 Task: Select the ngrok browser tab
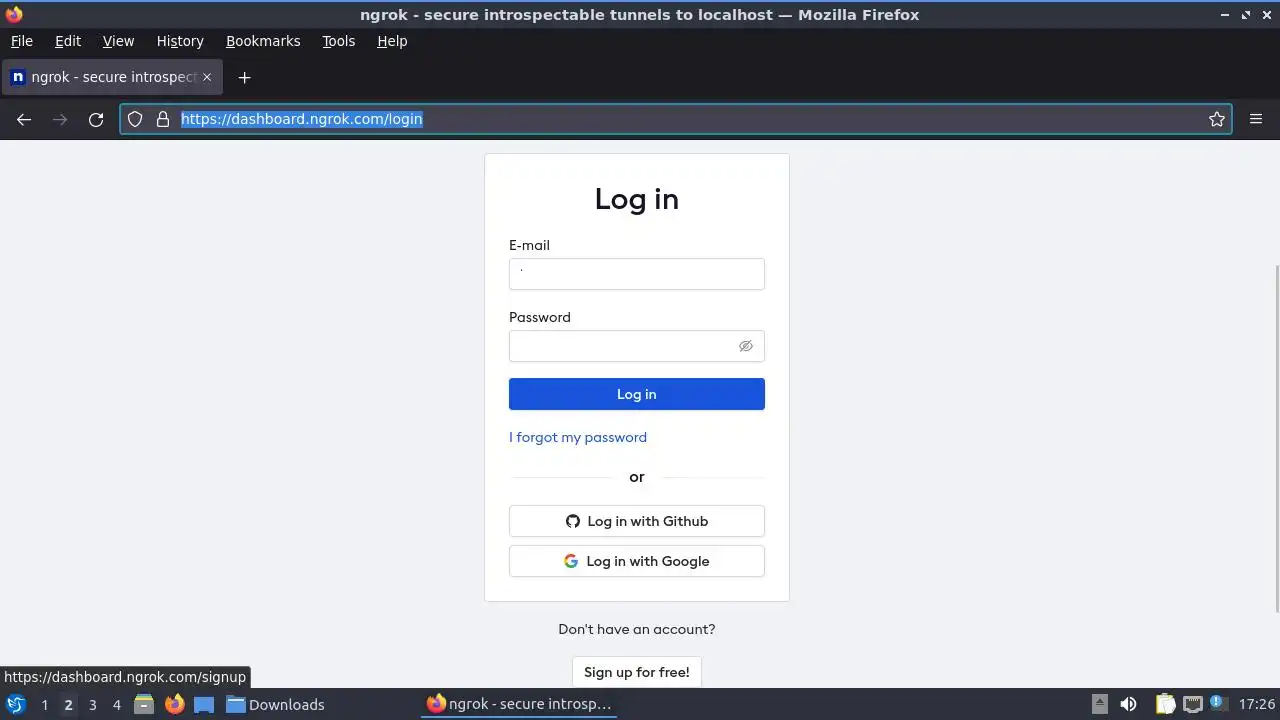(112, 77)
